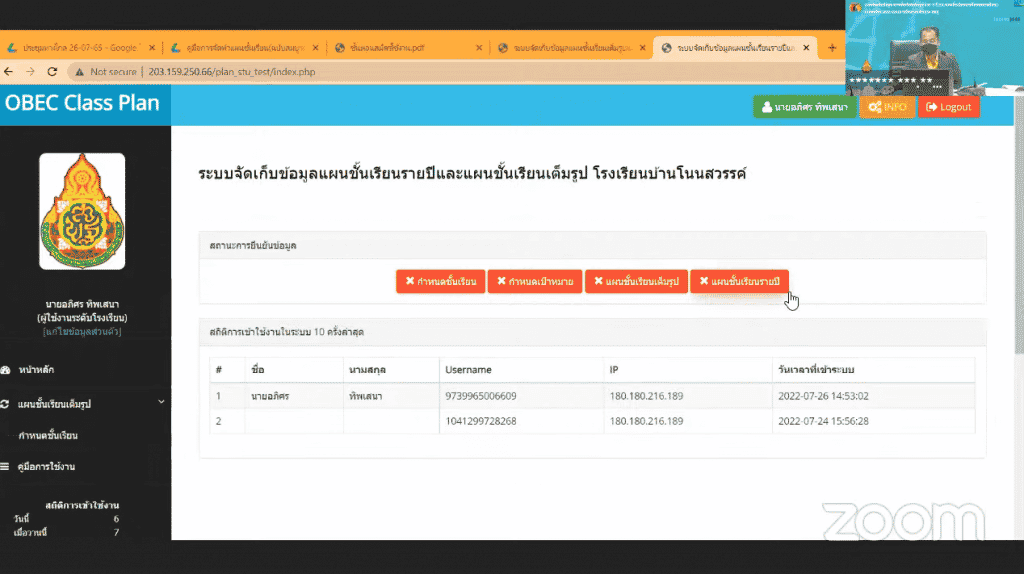Click the orange INFO button
Image resolution: width=1024 pixels, height=574 pixels.
[x=887, y=107]
